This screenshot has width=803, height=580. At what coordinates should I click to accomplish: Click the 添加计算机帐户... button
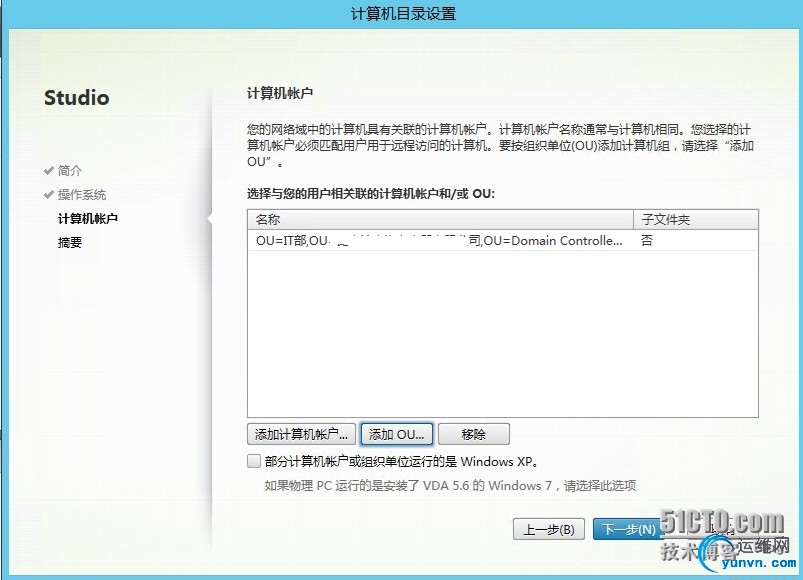[x=301, y=434]
